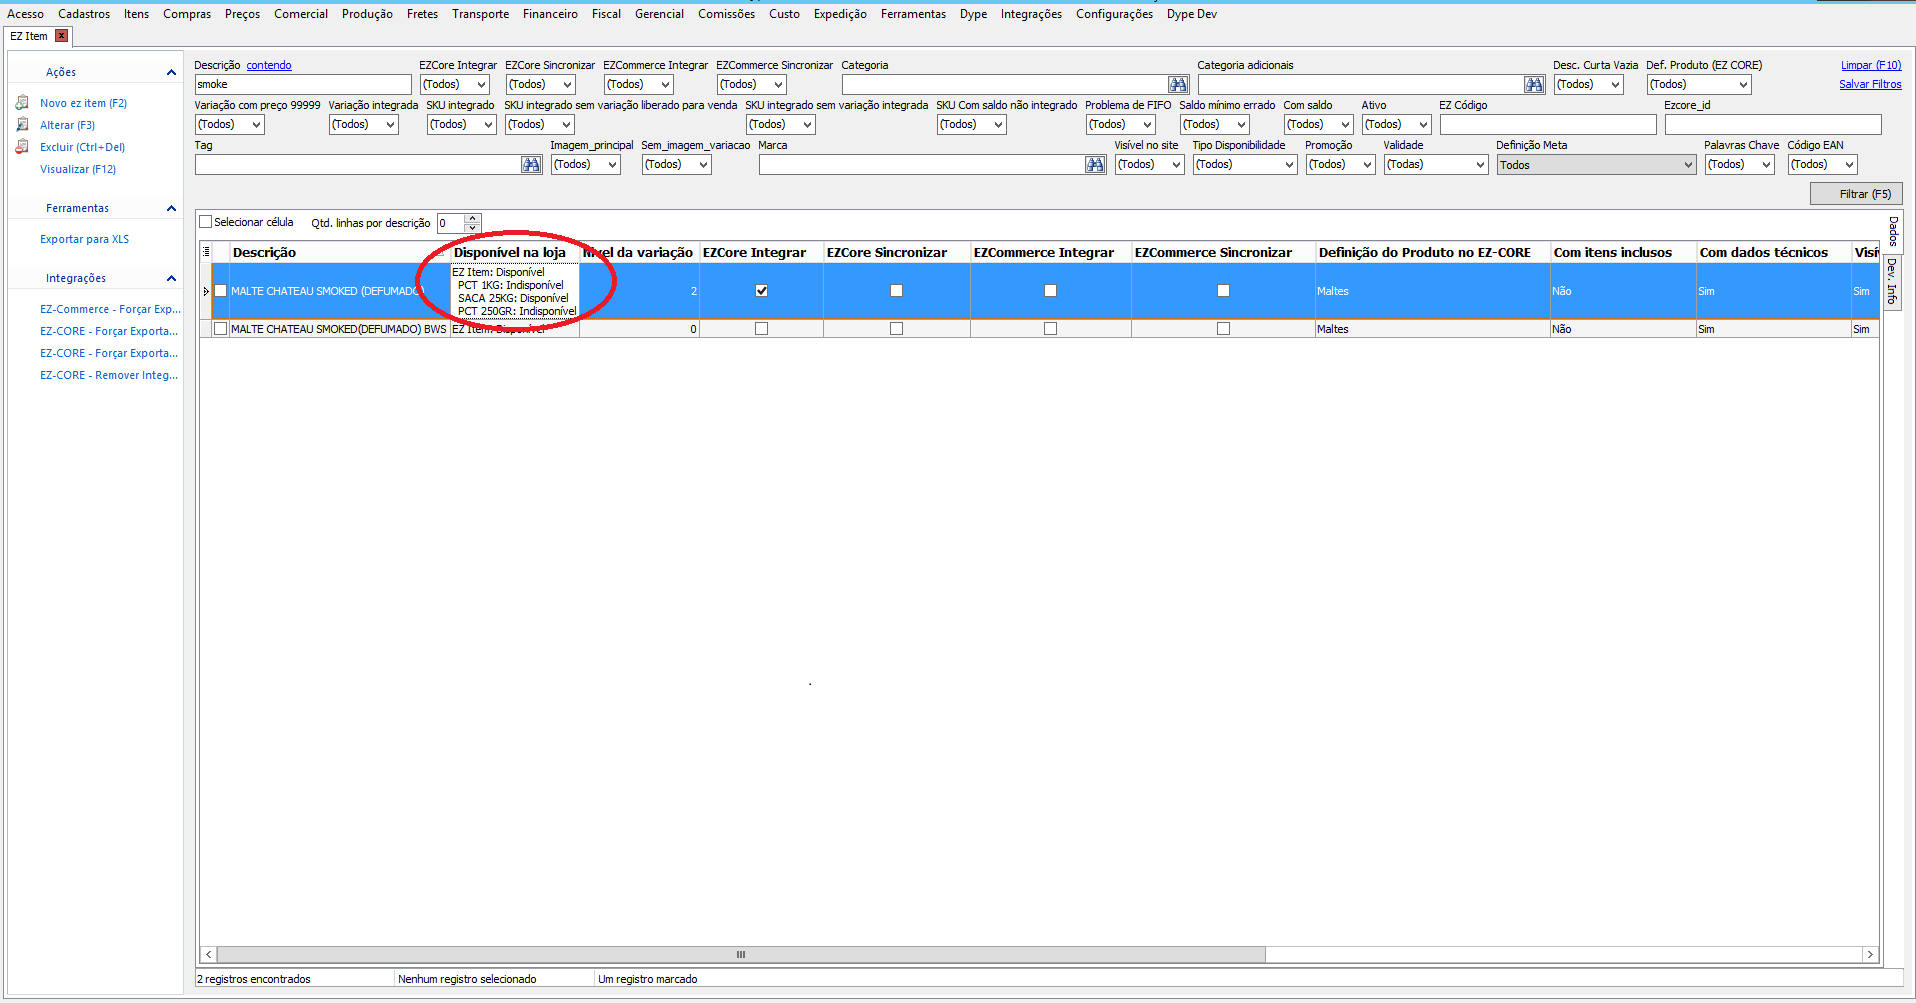Image resolution: width=1916 pixels, height=1003 pixels.
Task: Open the Financeiro menu
Action: tap(550, 14)
